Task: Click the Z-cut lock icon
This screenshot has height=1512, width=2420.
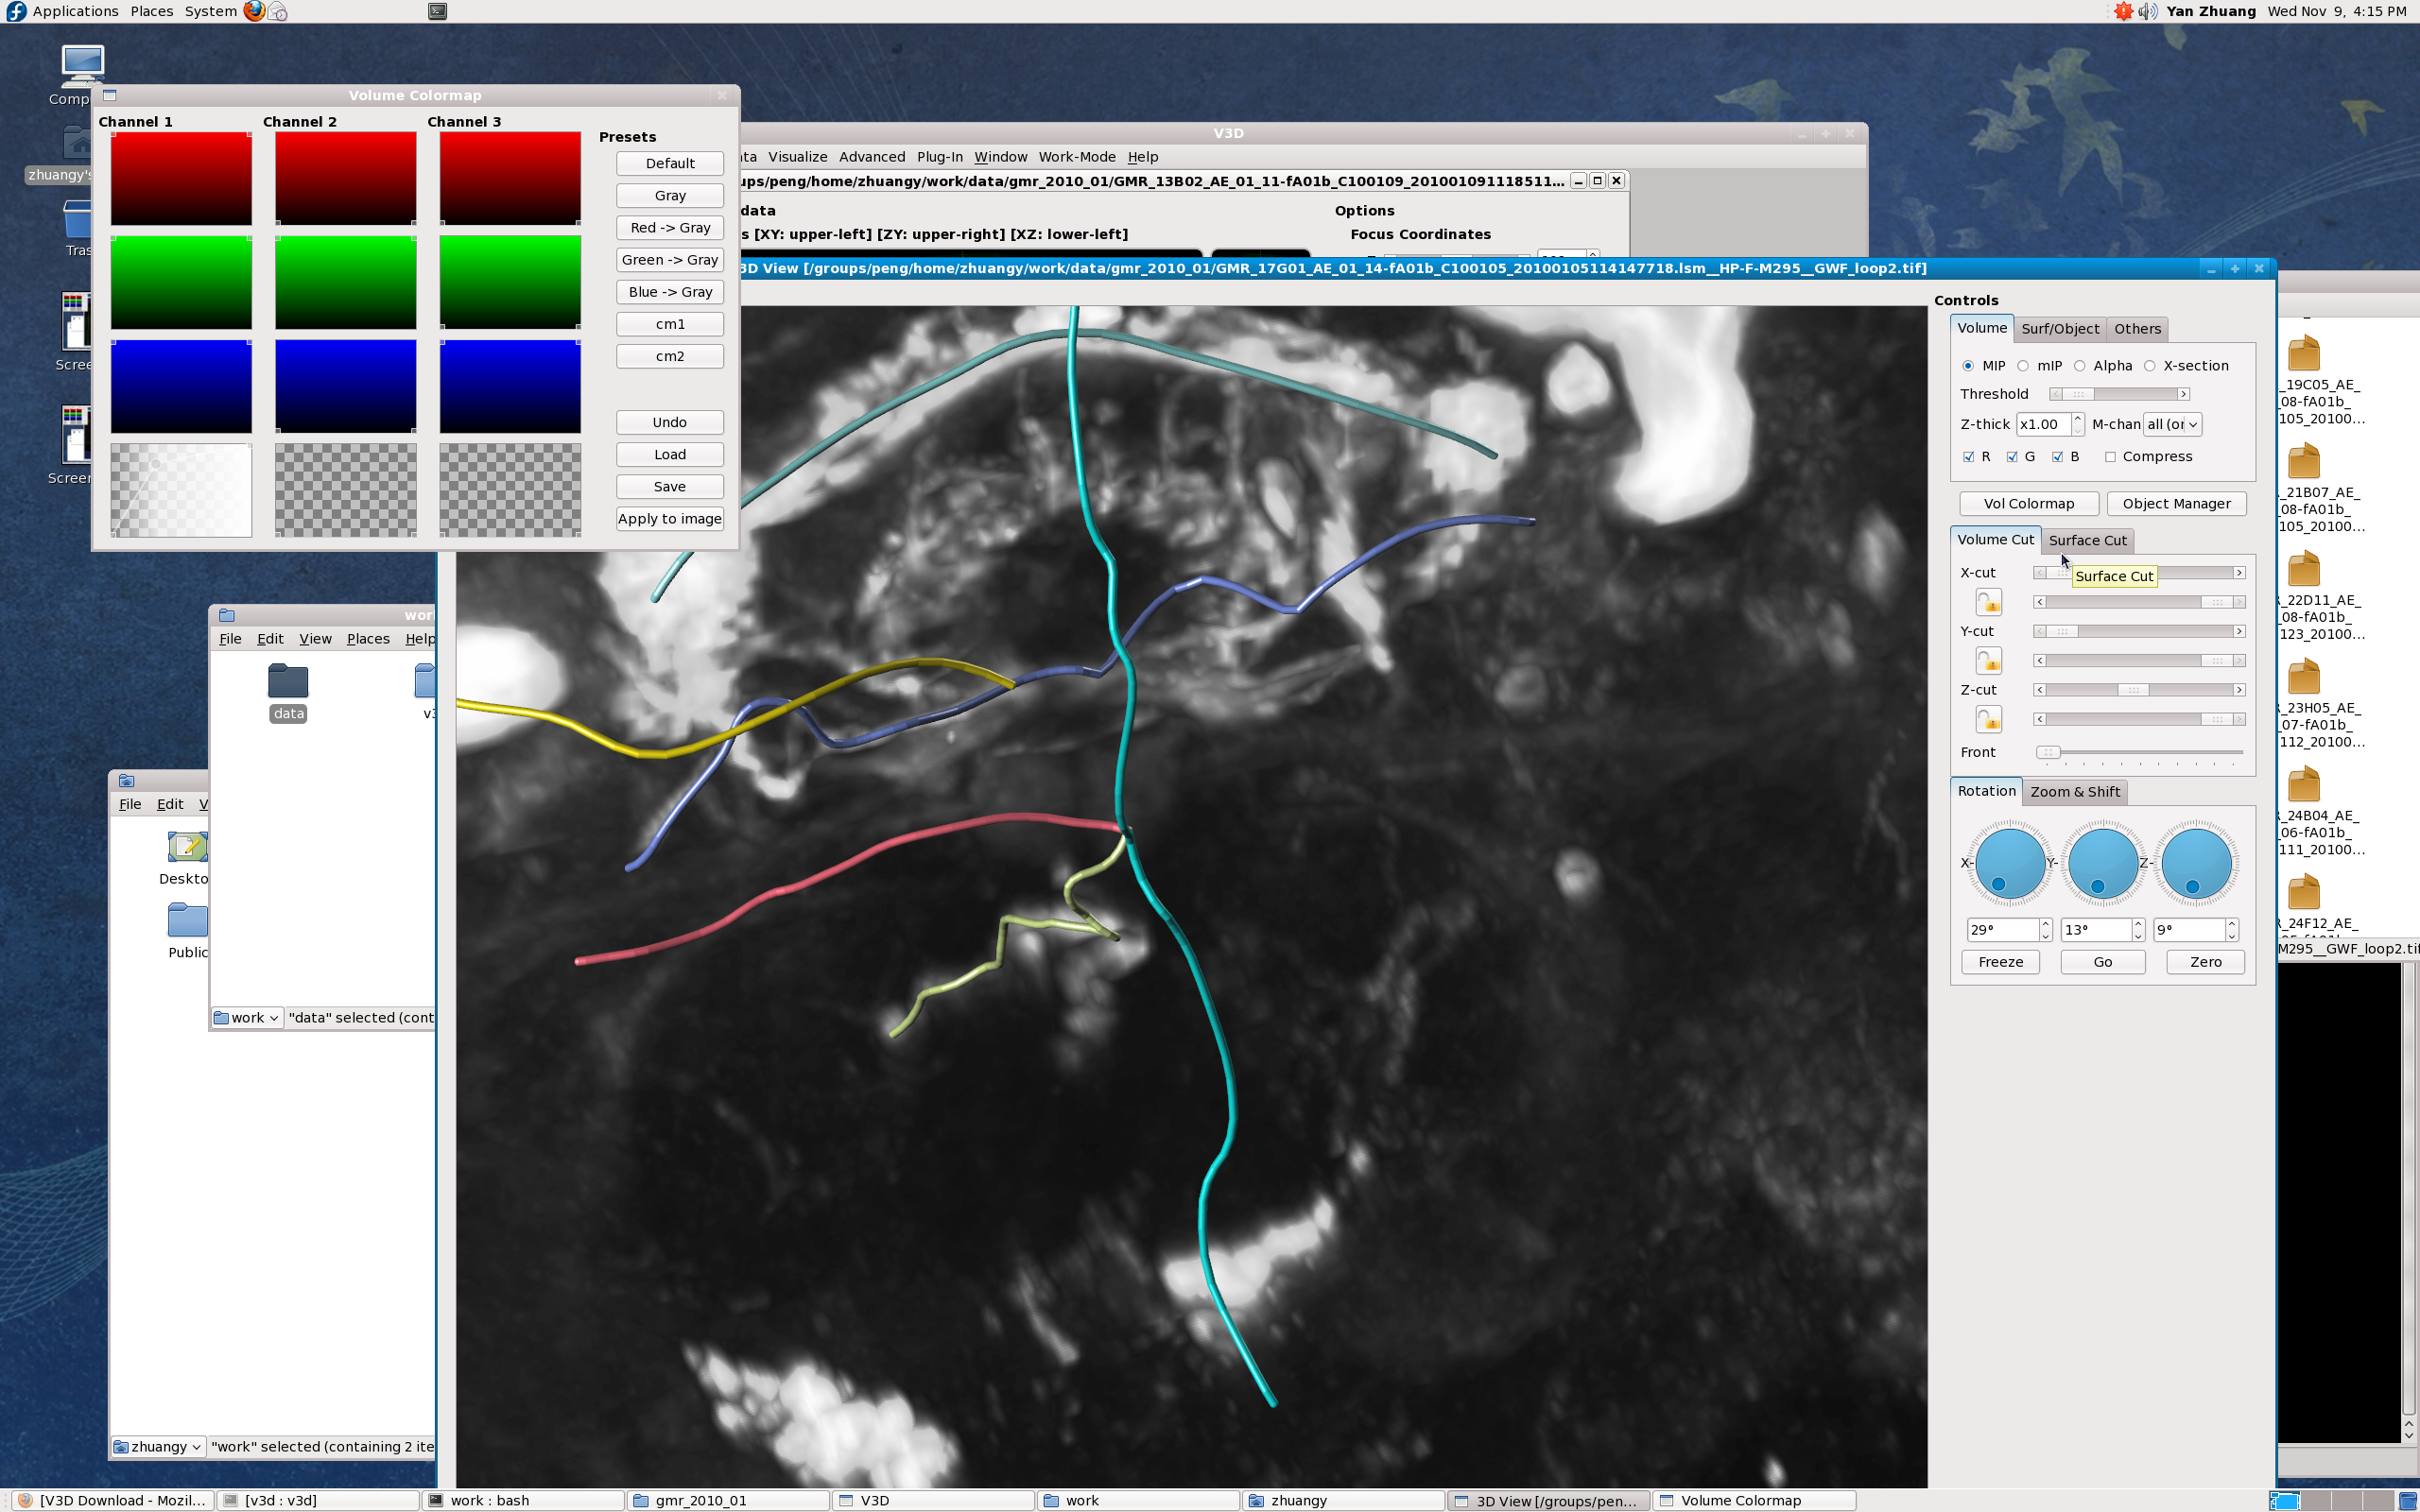Action: pyautogui.click(x=1988, y=719)
